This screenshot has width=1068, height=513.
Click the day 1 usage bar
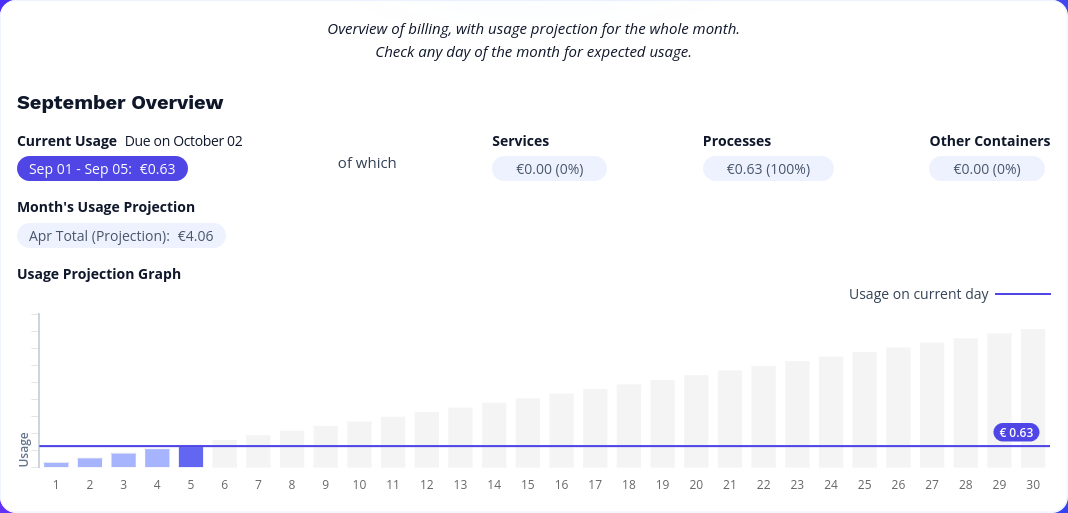click(x=56, y=464)
